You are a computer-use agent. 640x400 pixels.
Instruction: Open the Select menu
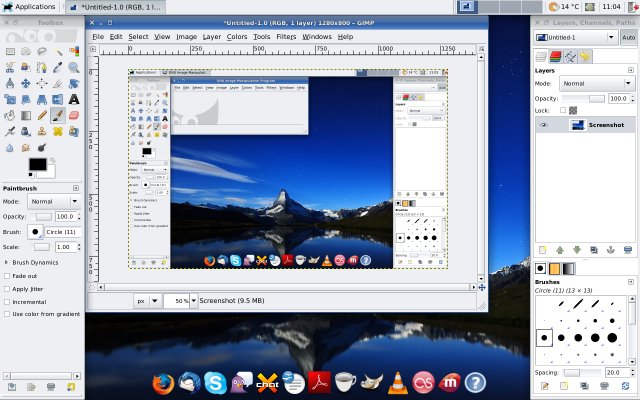[138, 37]
